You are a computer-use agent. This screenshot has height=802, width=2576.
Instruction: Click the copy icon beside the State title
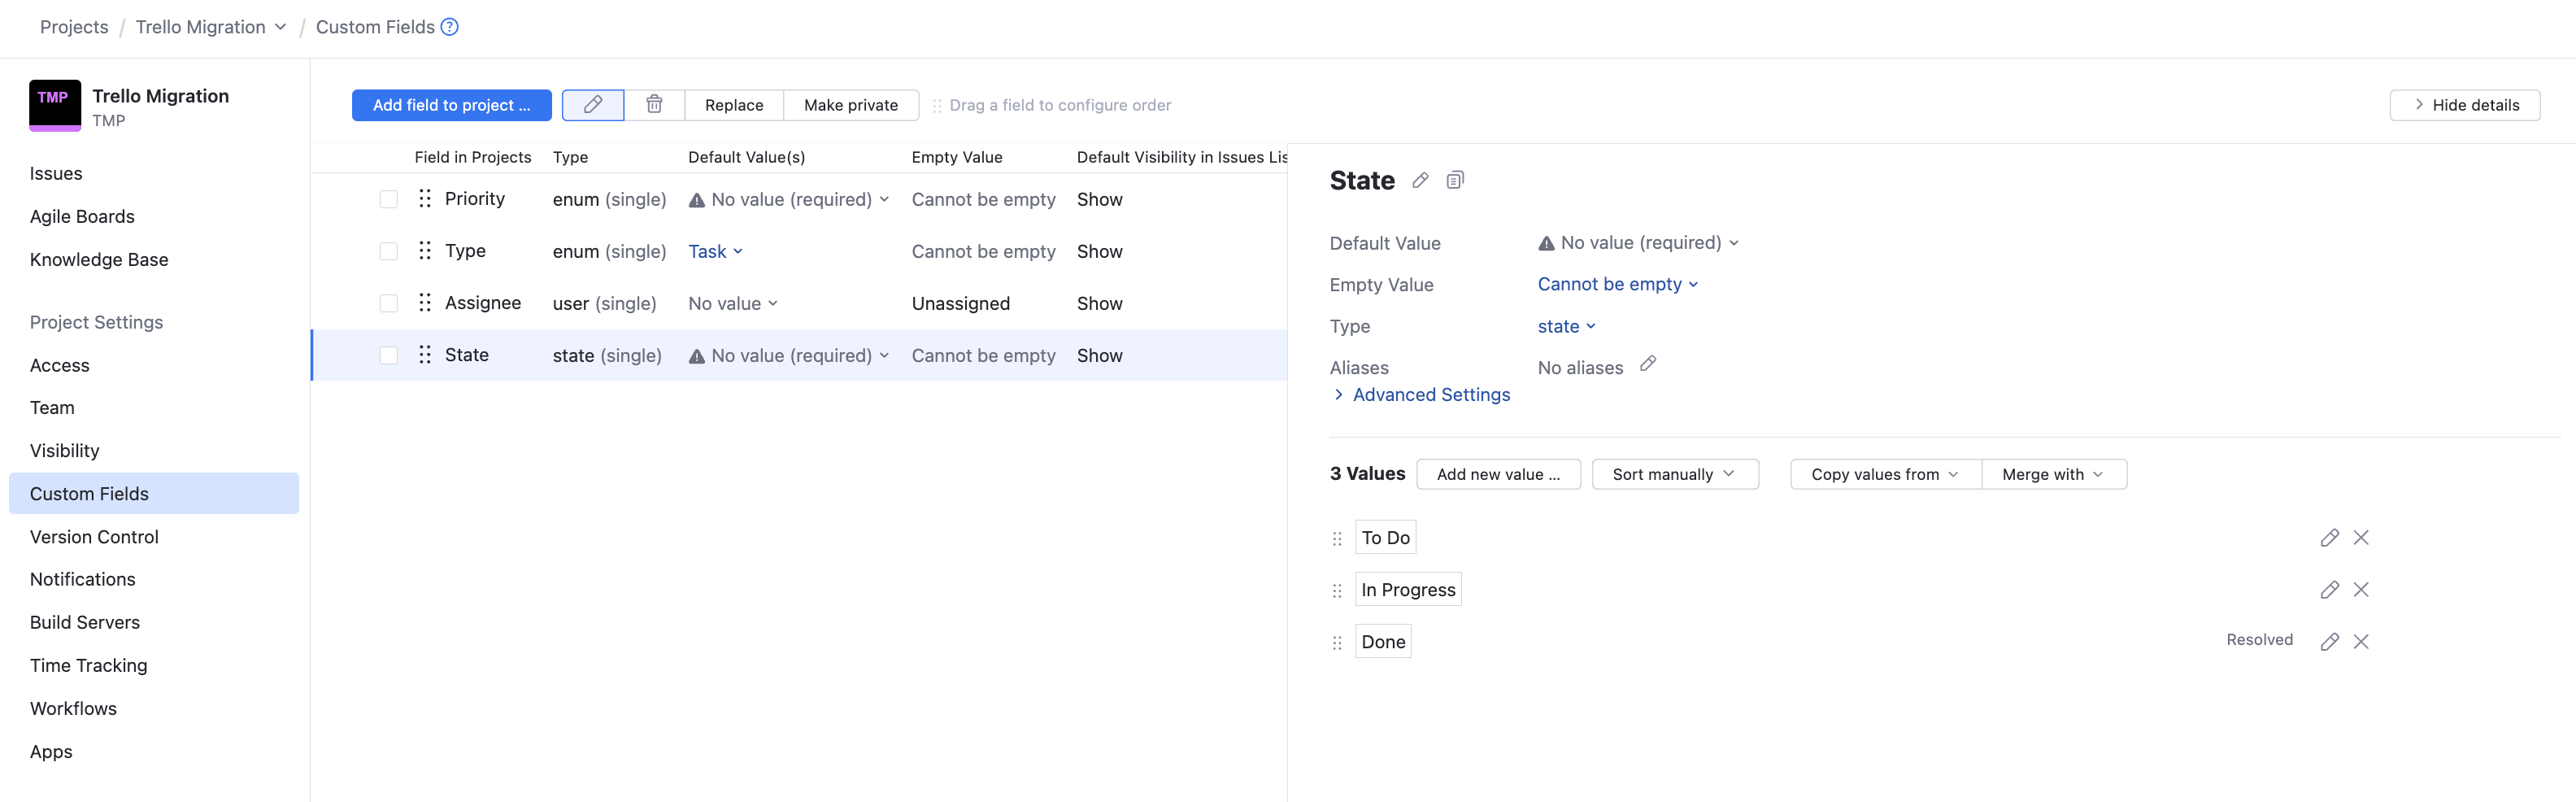click(x=1455, y=180)
